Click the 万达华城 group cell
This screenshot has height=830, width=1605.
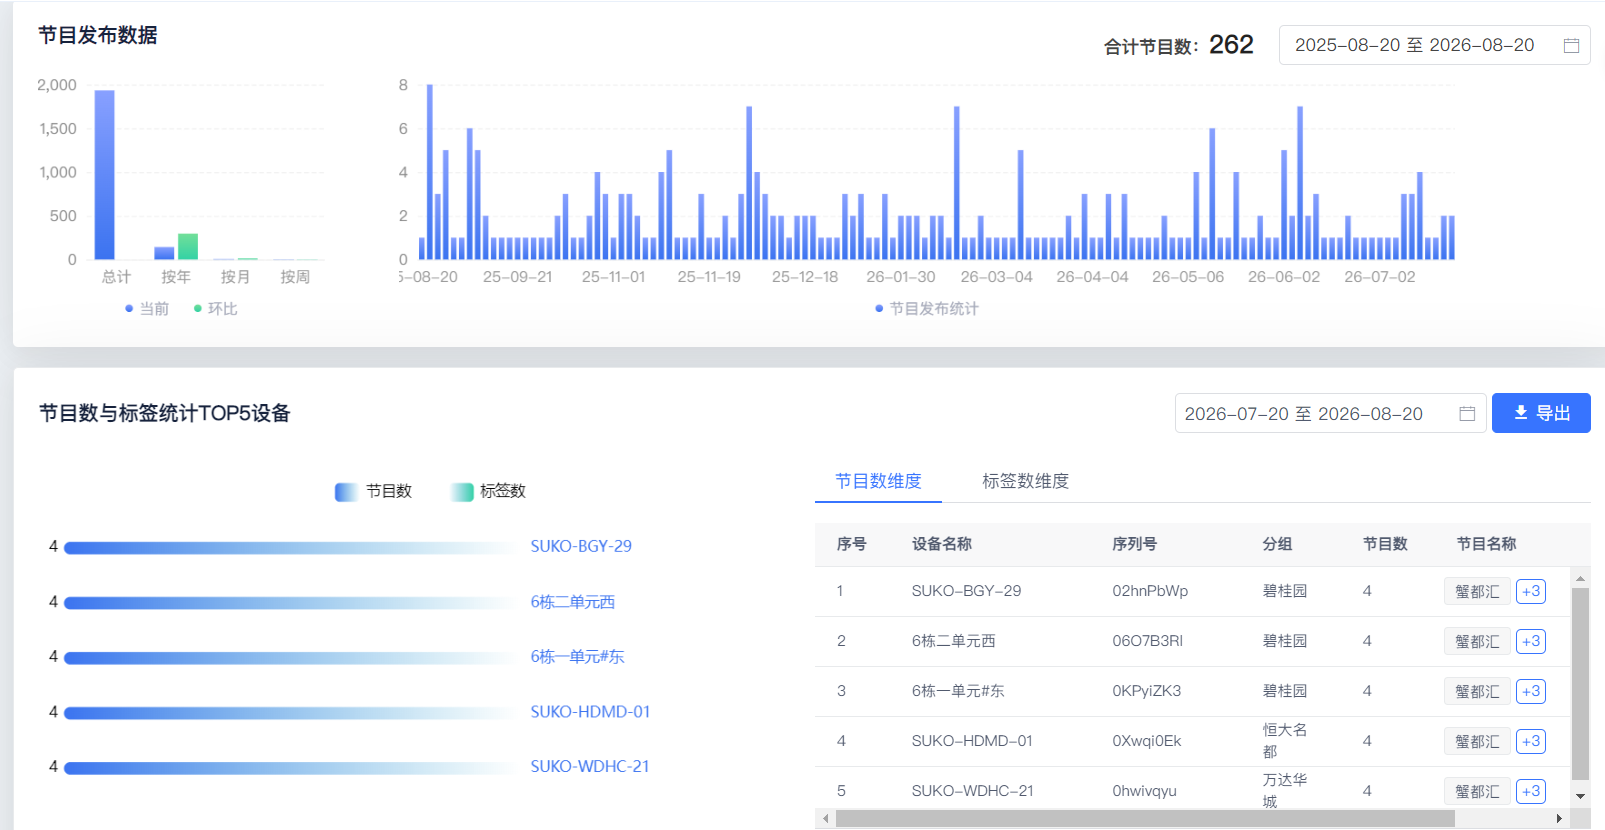point(1285,791)
